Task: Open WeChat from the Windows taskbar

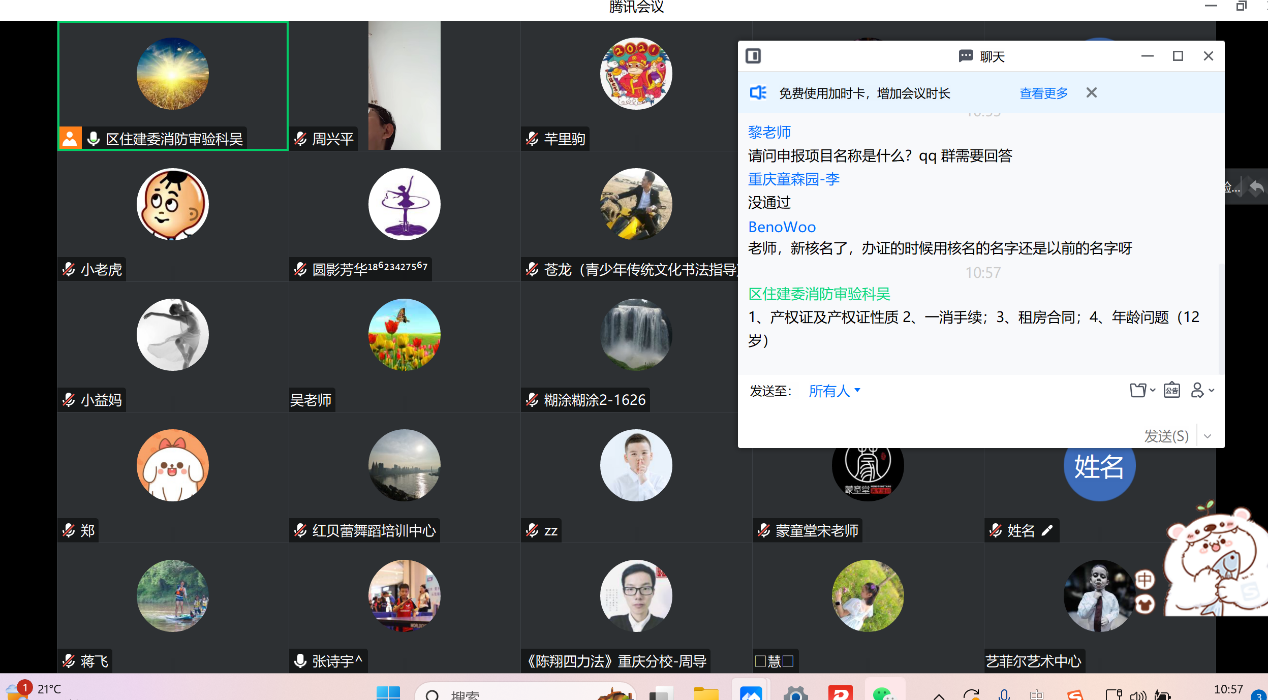Action: click(x=882, y=693)
